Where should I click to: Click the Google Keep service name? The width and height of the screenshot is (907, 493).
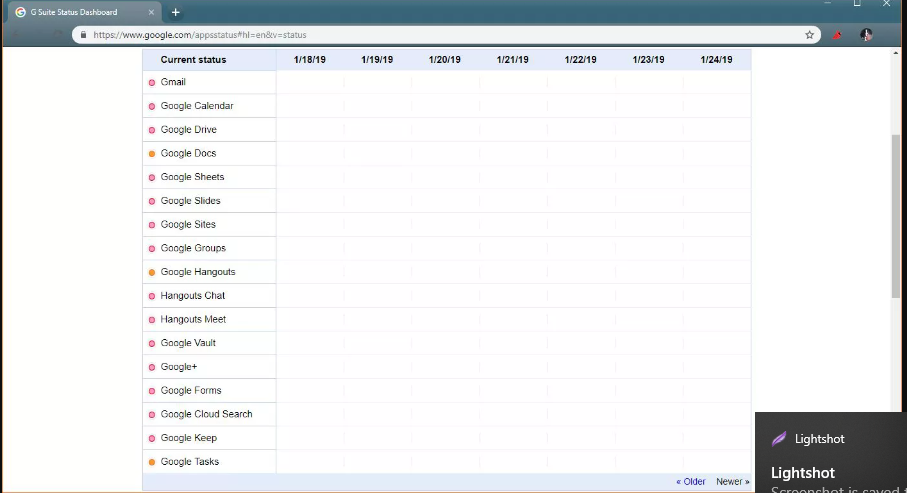coord(189,438)
